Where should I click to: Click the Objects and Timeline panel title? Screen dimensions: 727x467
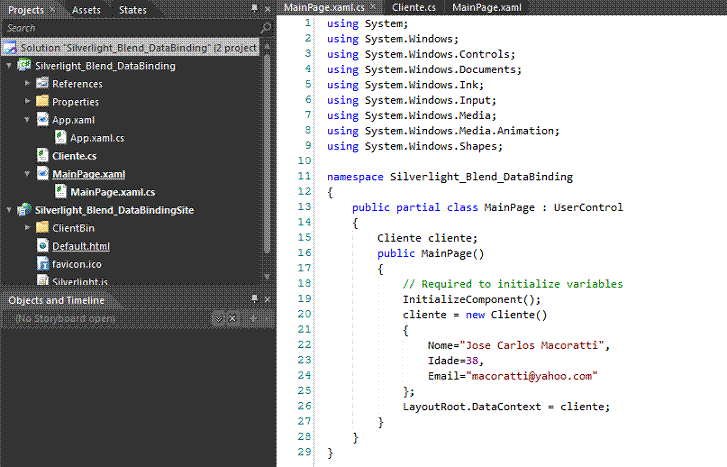[x=56, y=300]
